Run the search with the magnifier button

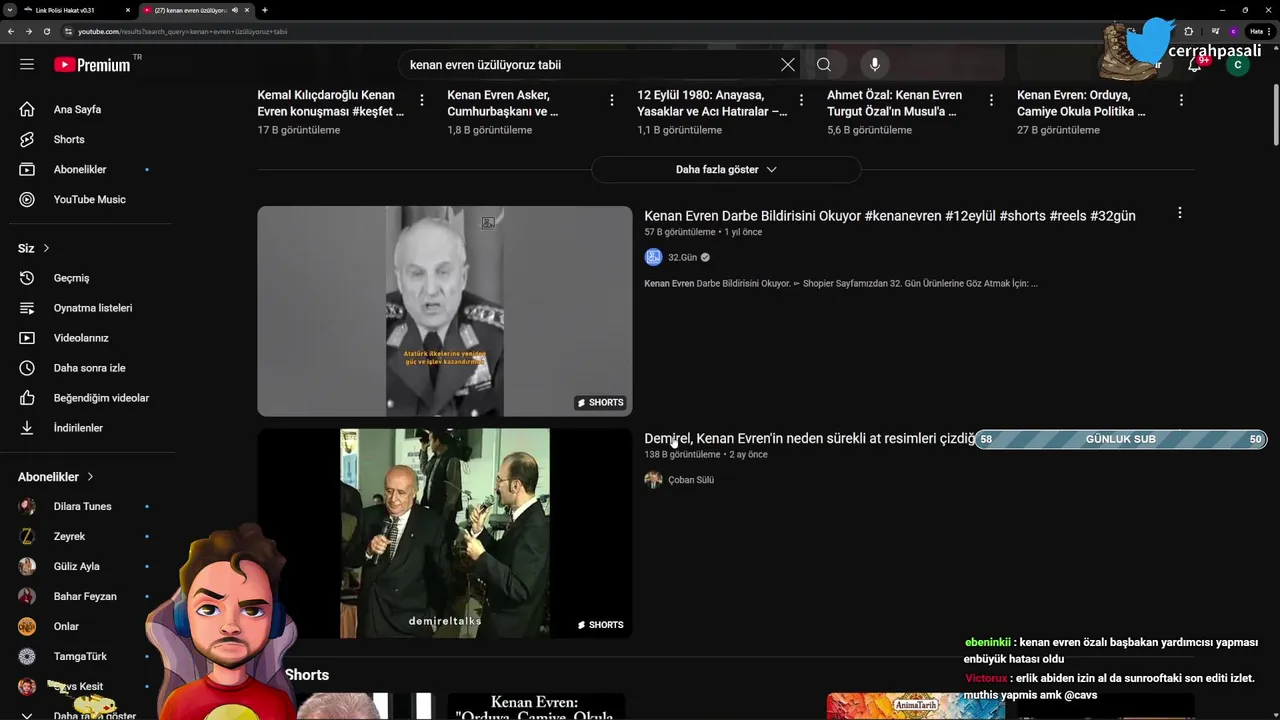coord(824,64)
